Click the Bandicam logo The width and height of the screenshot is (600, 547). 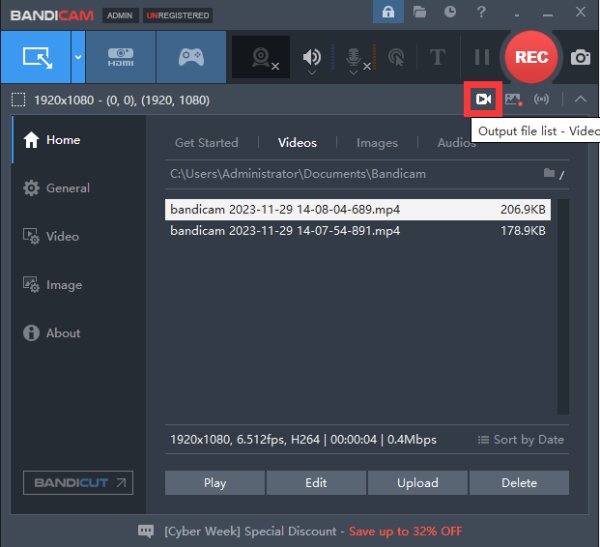52,15
